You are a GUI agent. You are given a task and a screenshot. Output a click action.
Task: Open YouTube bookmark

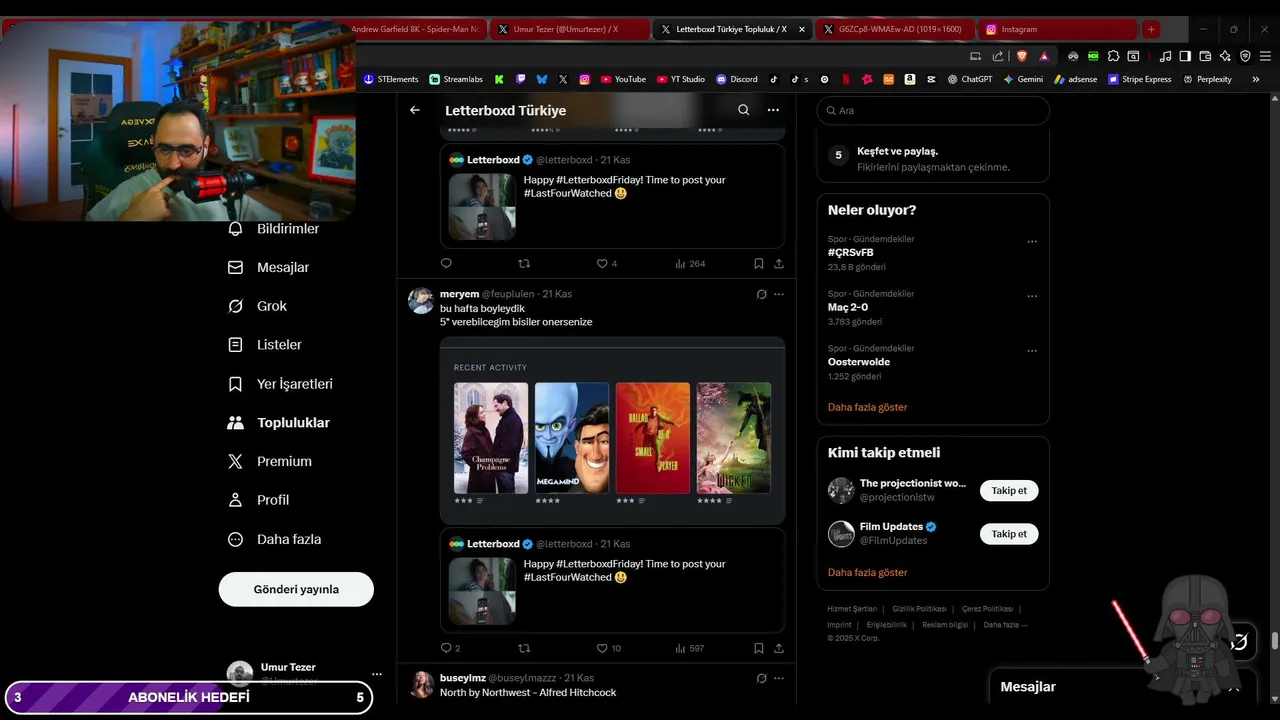point(623,79)
